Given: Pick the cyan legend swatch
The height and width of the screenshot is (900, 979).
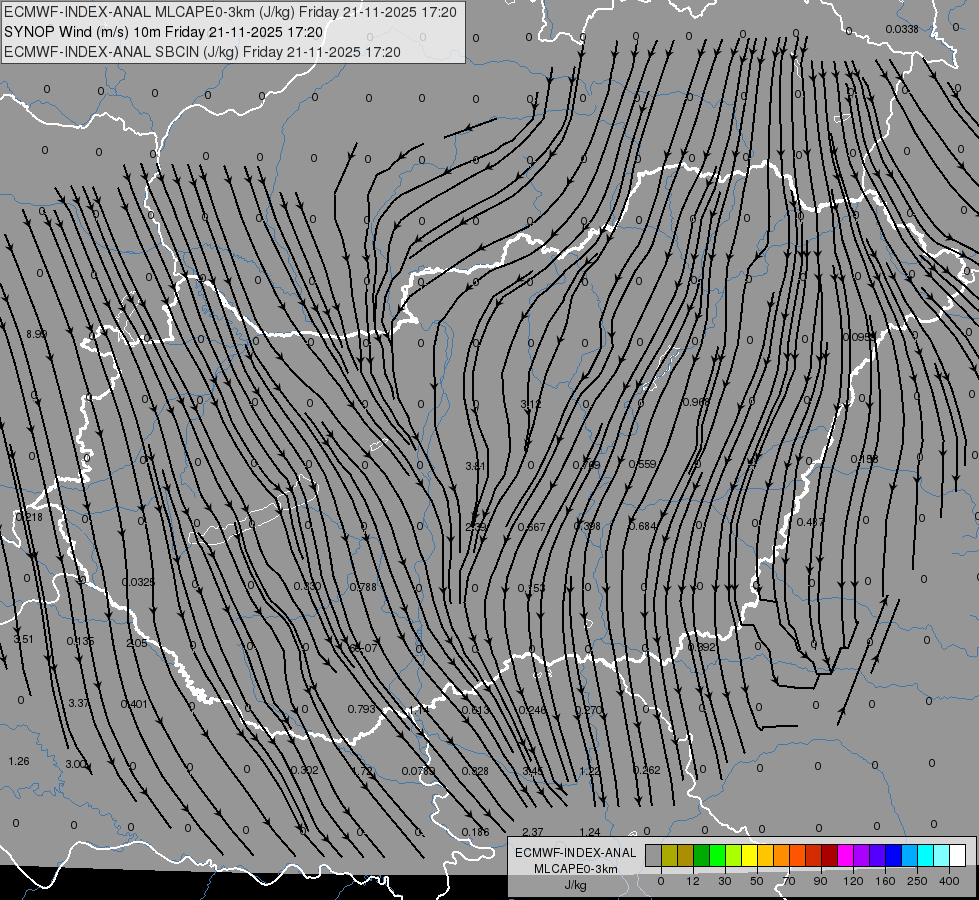Looking at the screenshot, I should pyautogui.click(x=925, y=856).
